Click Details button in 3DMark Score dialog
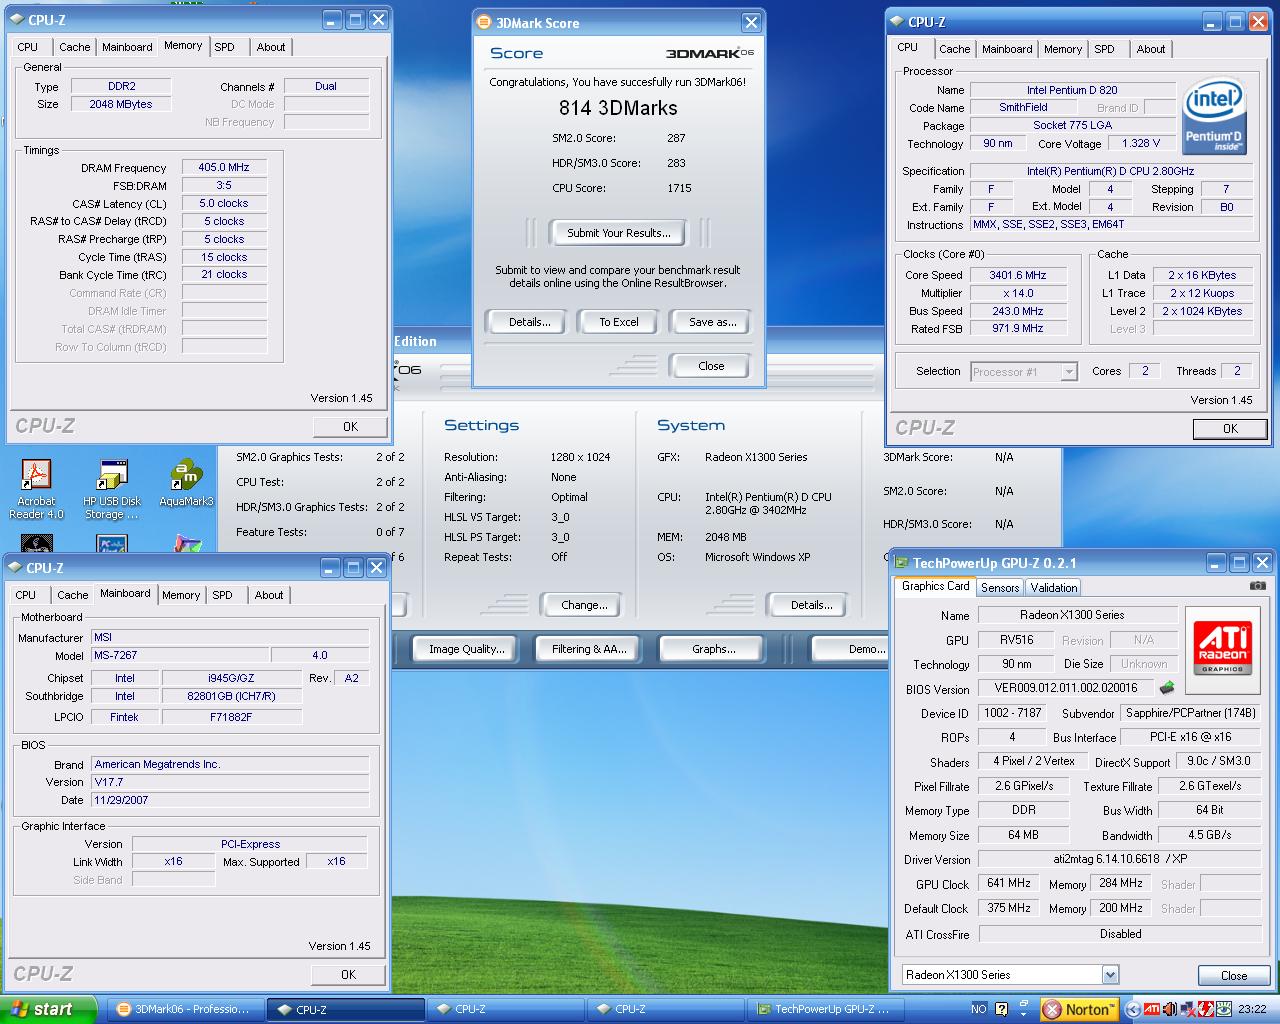Screen dimensions: 1280x1024 click(x=529, y=322)
